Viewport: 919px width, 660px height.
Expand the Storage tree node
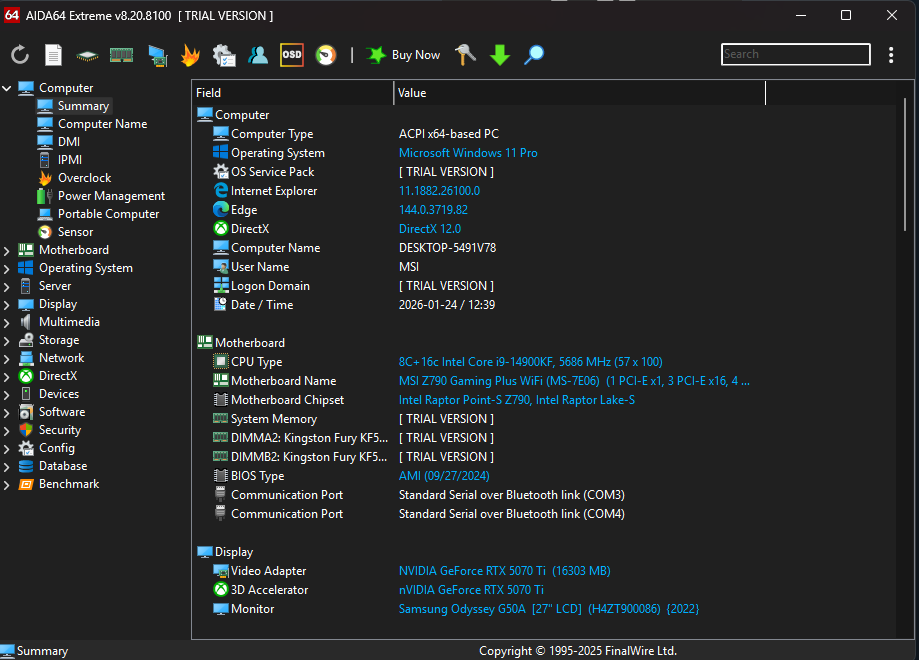[7, 340]
